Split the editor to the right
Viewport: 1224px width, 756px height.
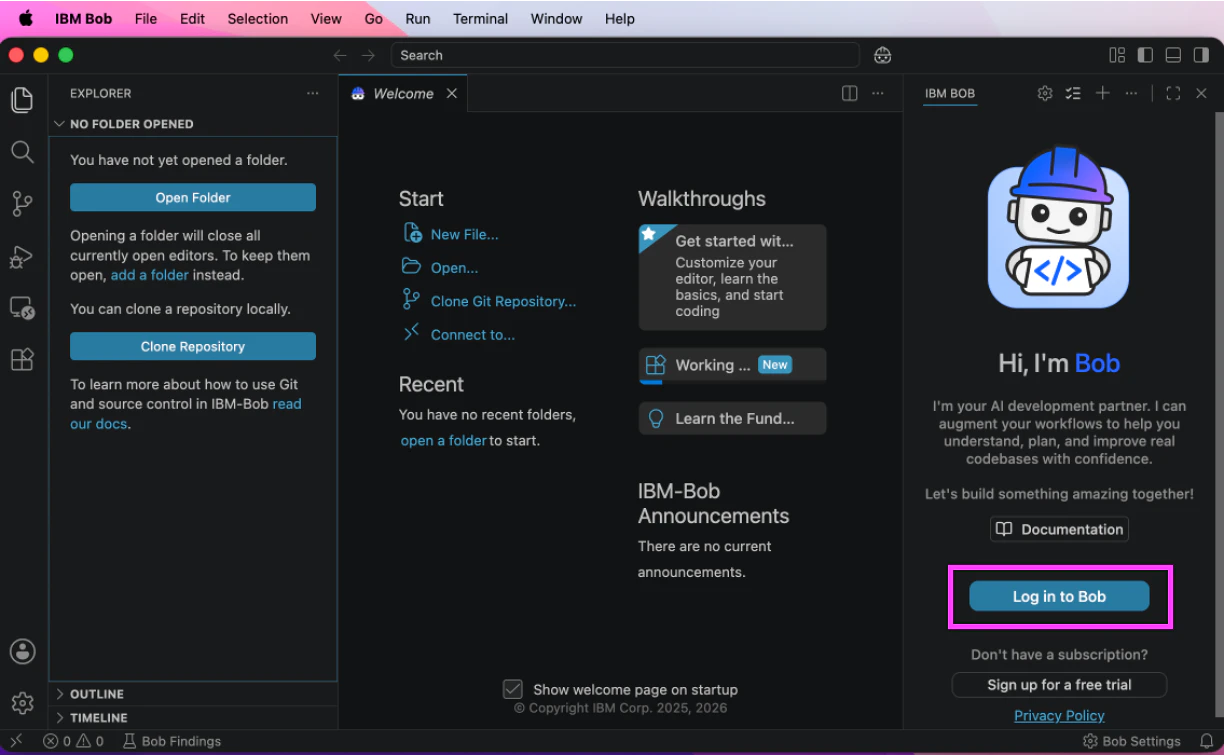point(849,93)
